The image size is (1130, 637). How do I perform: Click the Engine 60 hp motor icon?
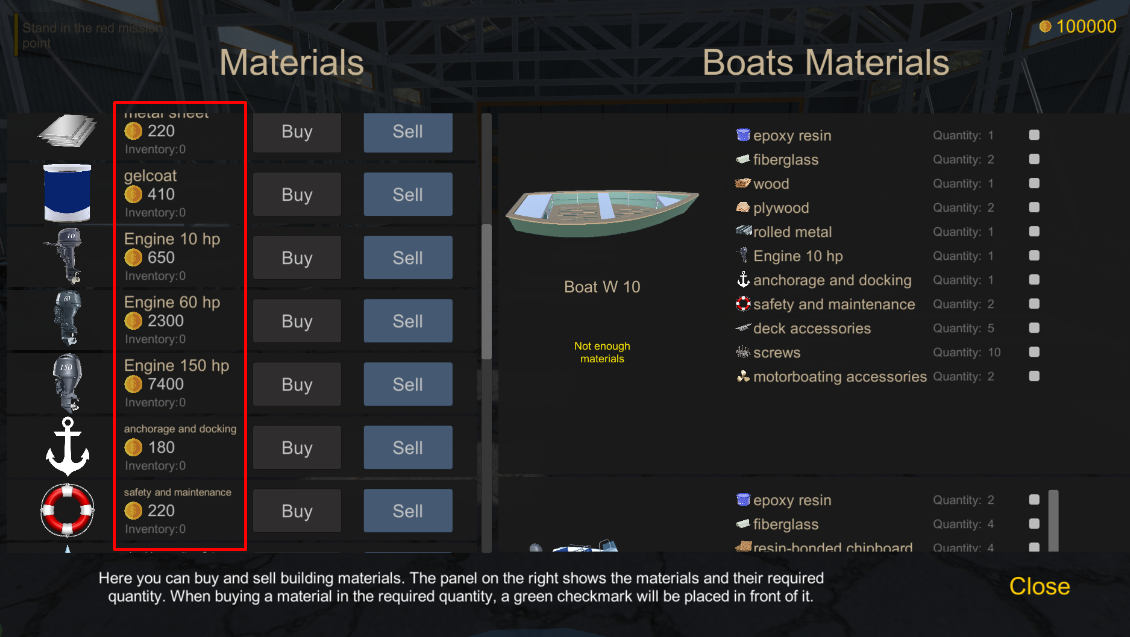pos(66,318)
